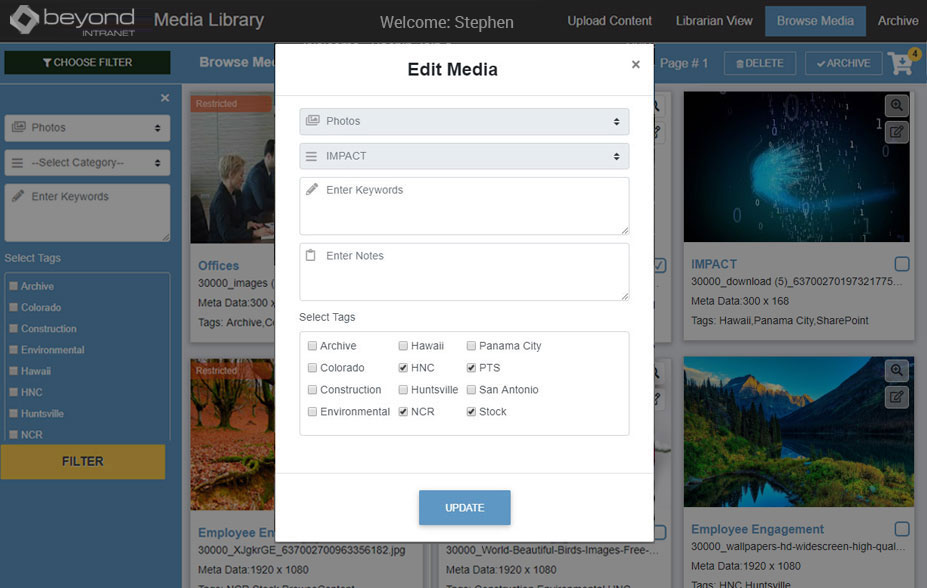Select checkbox on IMPACT media card

[902, 264]
